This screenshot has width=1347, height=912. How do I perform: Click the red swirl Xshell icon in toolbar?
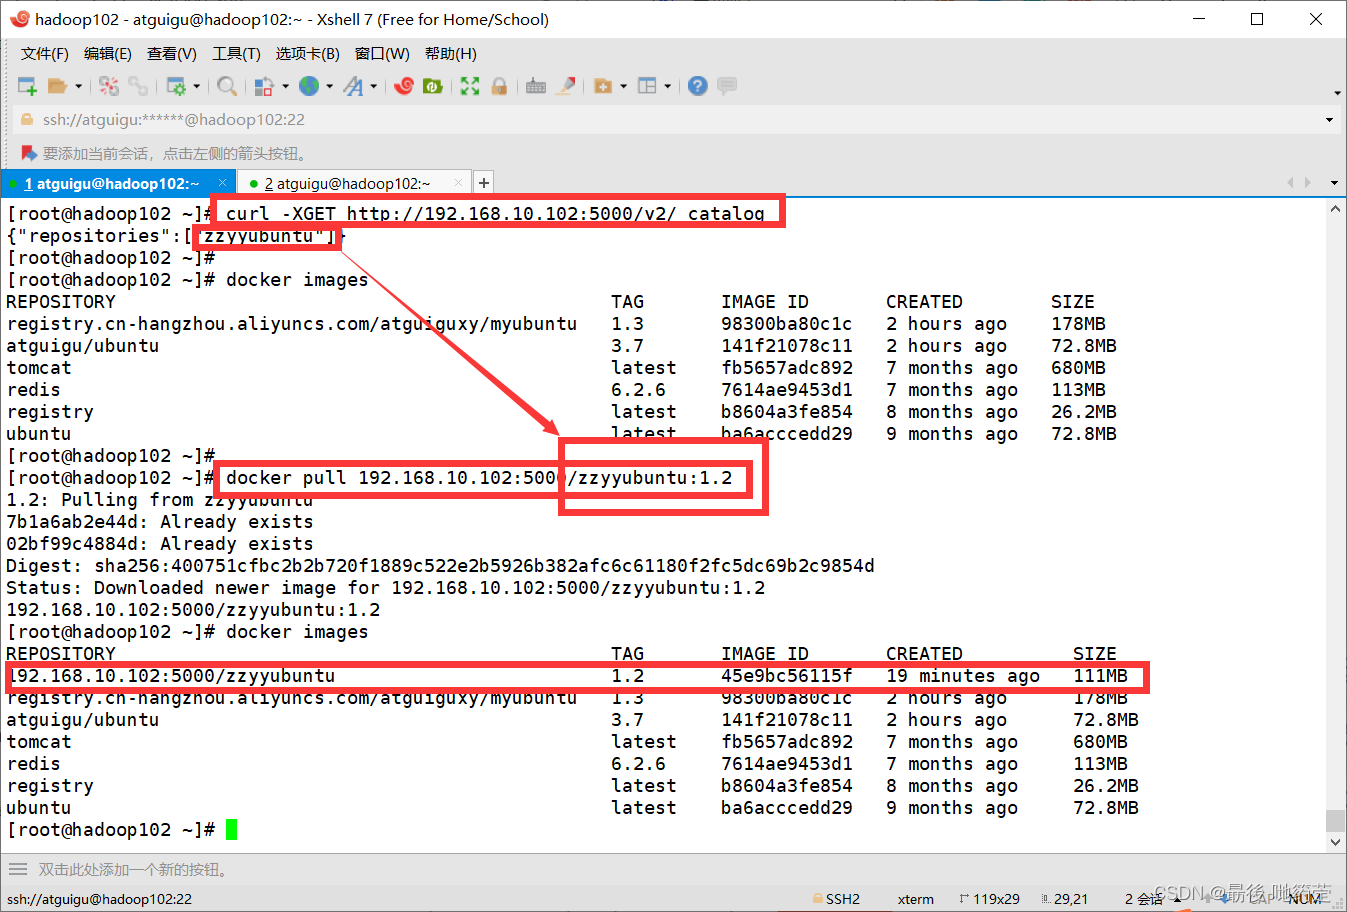(404, 86)
